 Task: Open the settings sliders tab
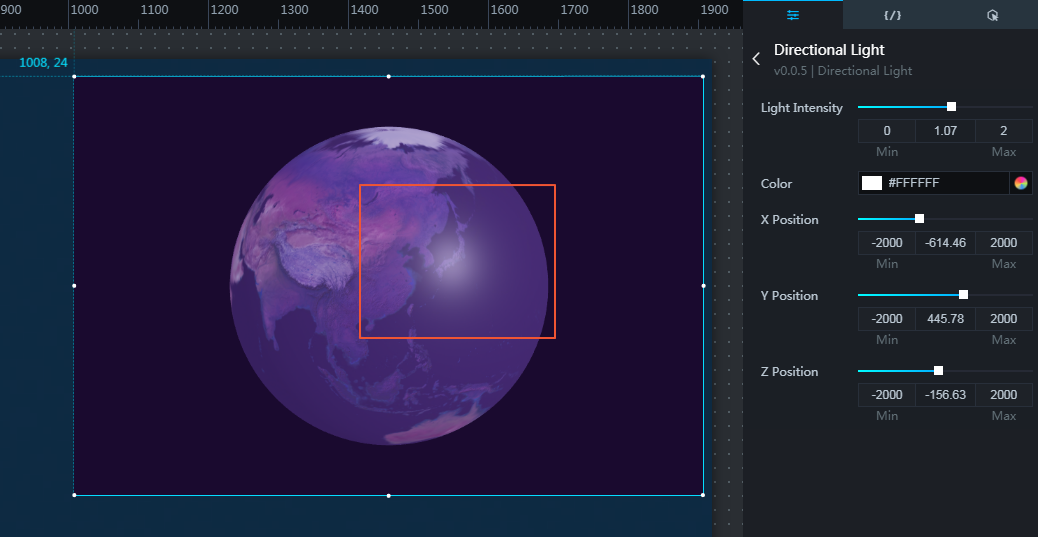793,15
